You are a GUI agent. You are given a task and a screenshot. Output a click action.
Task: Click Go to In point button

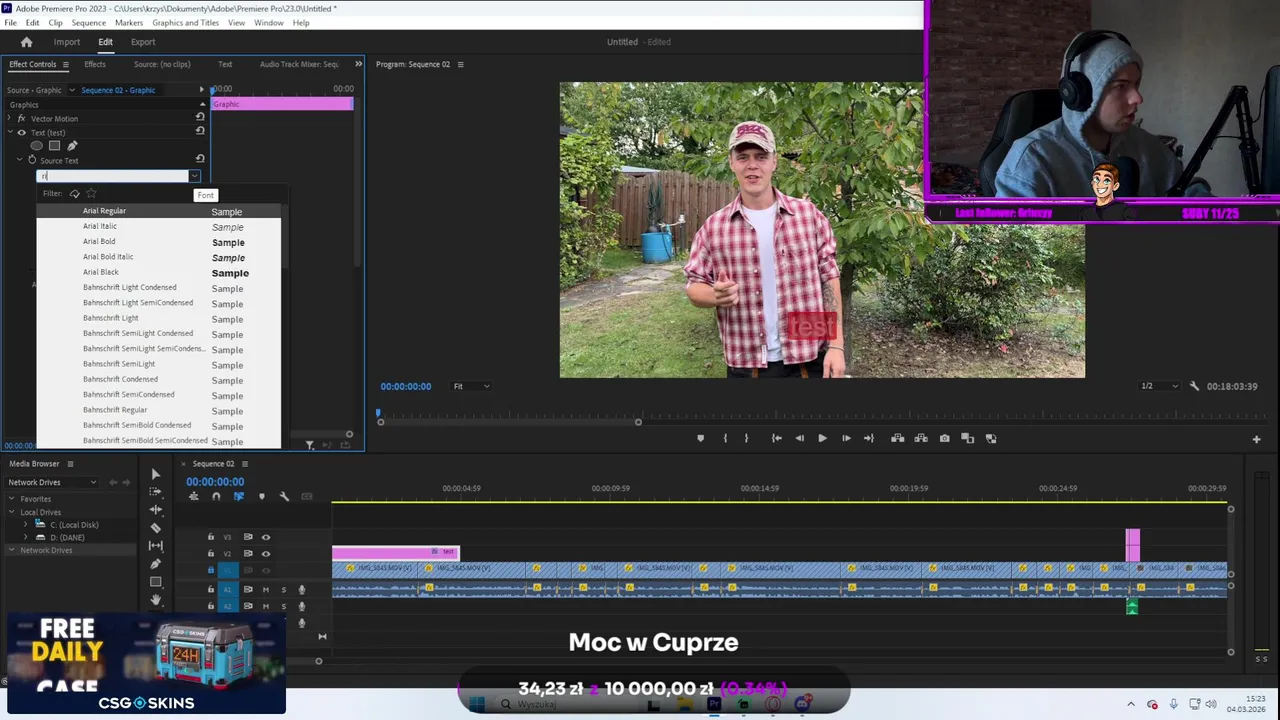tap(776, 438)
